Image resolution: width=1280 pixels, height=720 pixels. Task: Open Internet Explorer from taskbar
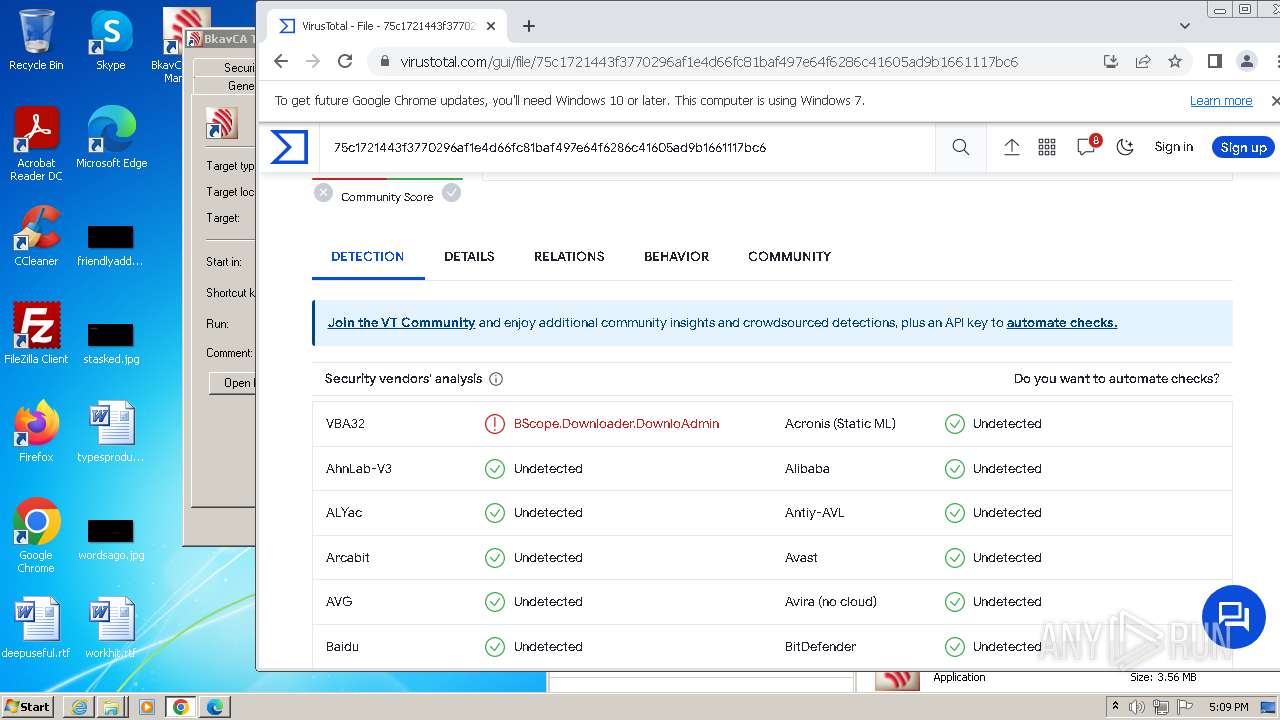79,707
